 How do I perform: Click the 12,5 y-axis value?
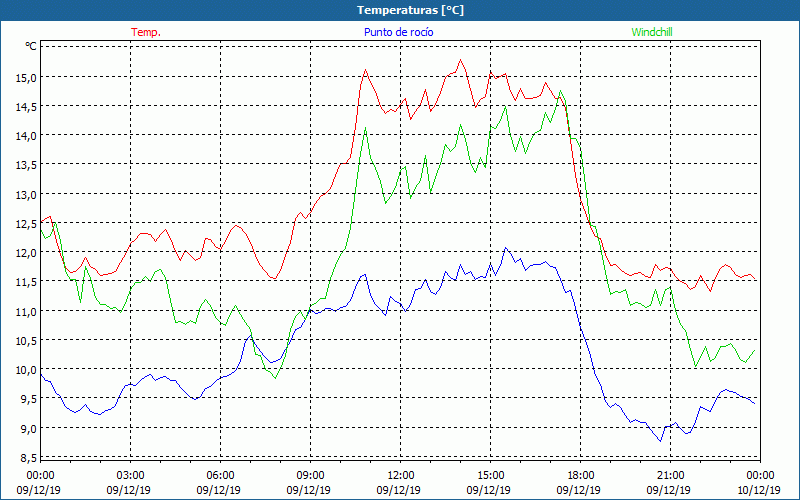coord(27,223)
